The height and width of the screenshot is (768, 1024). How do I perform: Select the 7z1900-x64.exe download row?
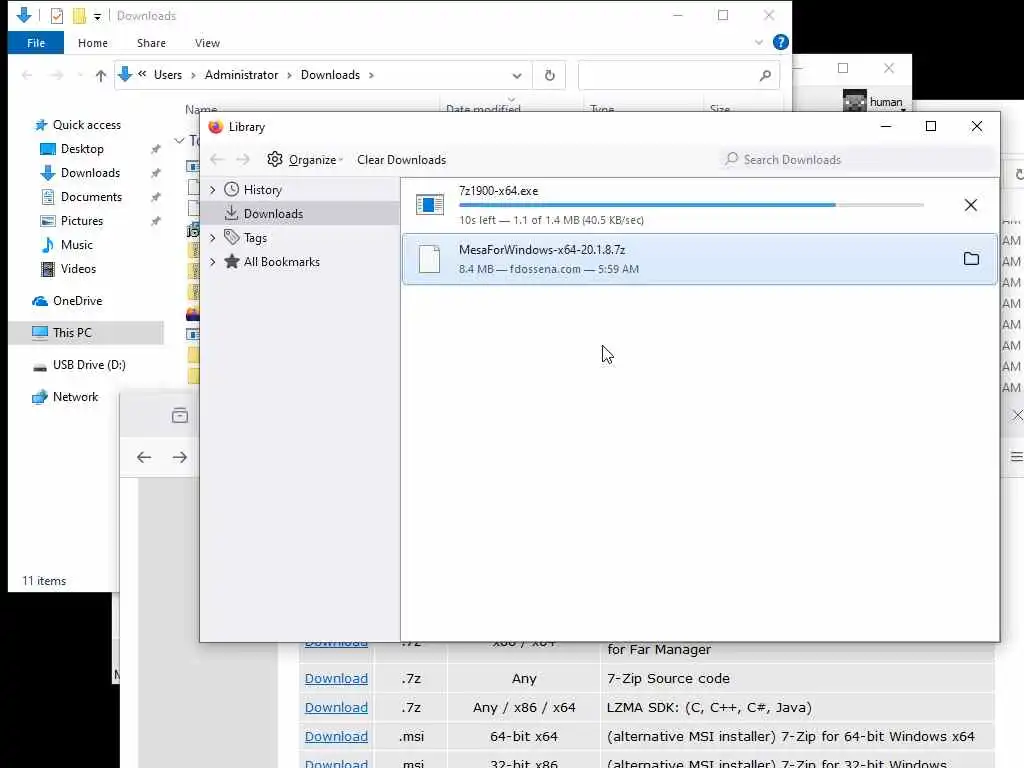(699, 205)
